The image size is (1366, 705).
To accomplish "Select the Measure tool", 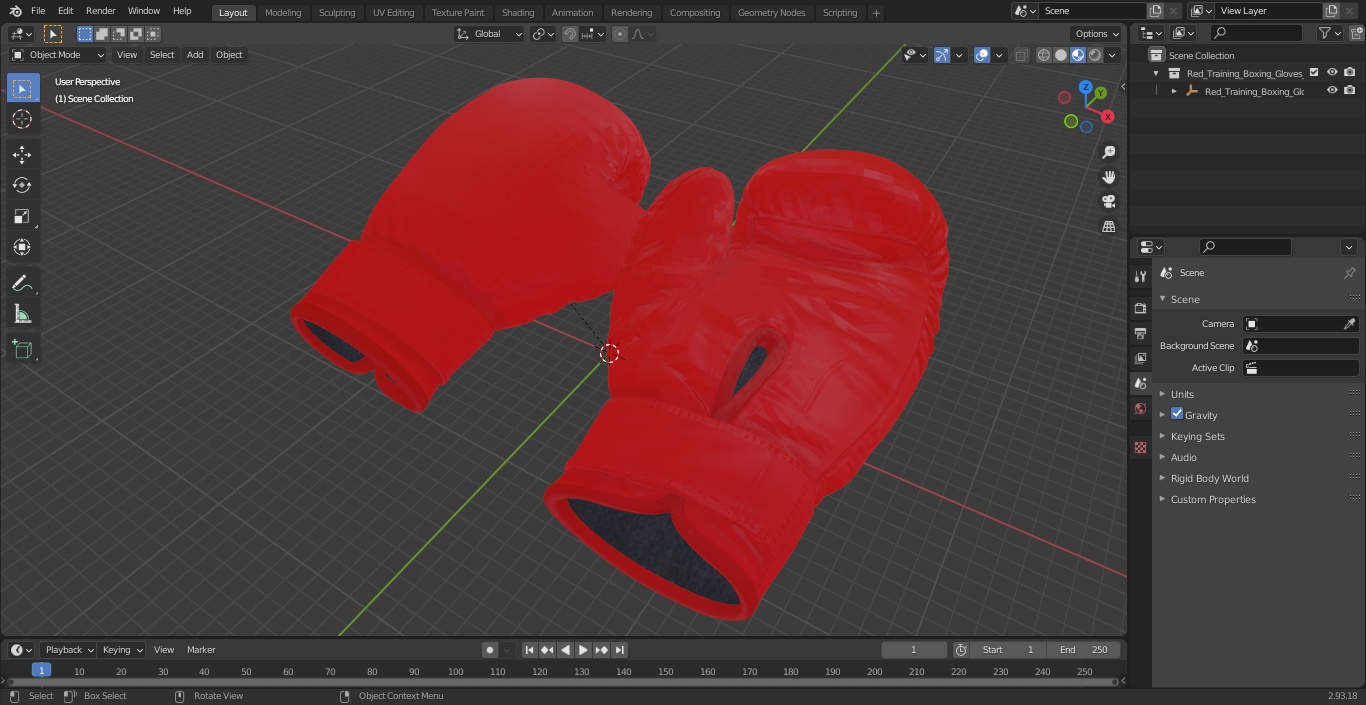I will 22,315.
